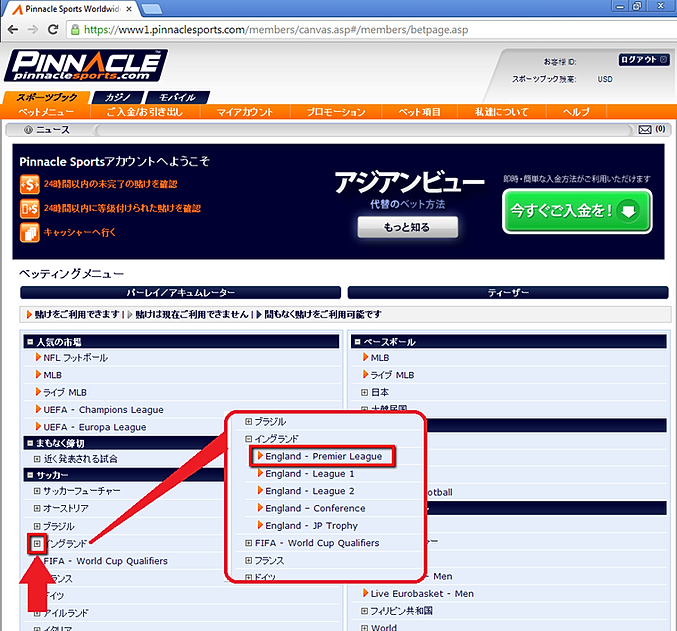Click the browser address bar URL
677x631 pixels.
276,30
